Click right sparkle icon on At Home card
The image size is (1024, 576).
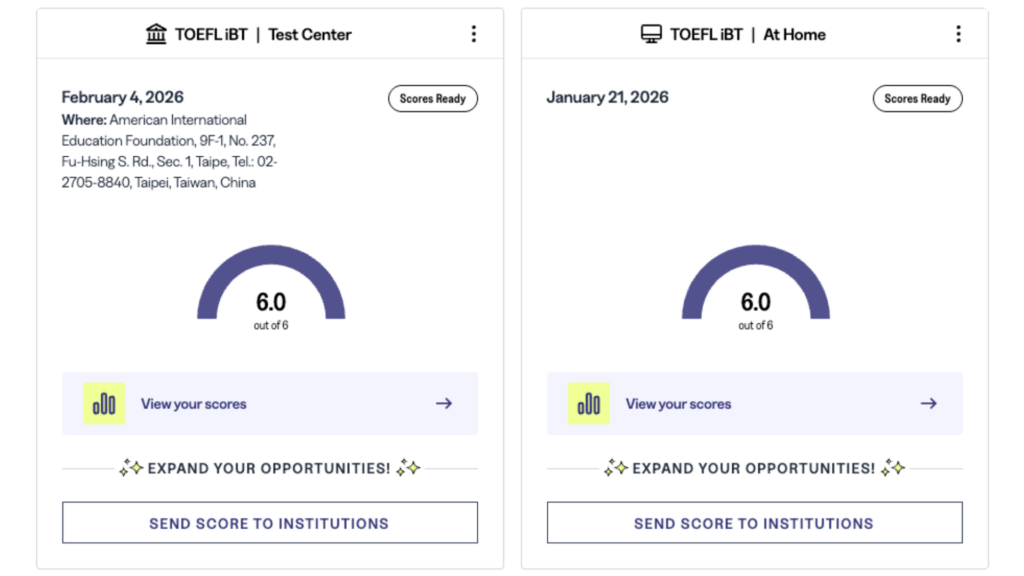pyautogui.click(x=893, y=468)
